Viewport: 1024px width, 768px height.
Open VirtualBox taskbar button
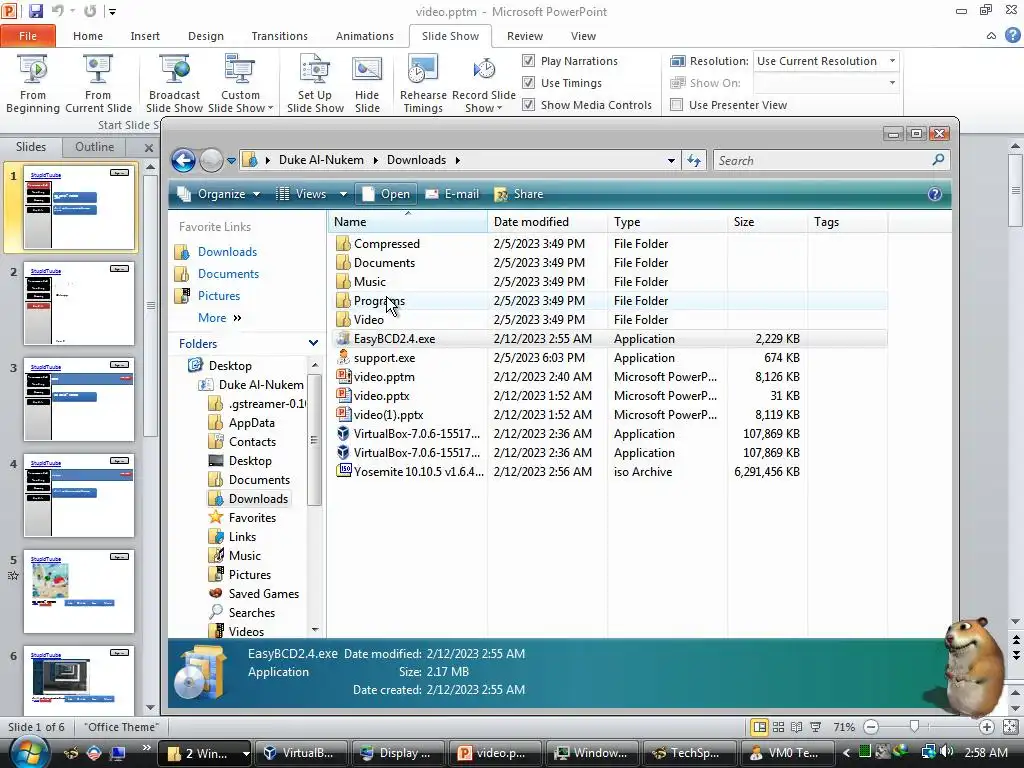click(x=299, y=753)
